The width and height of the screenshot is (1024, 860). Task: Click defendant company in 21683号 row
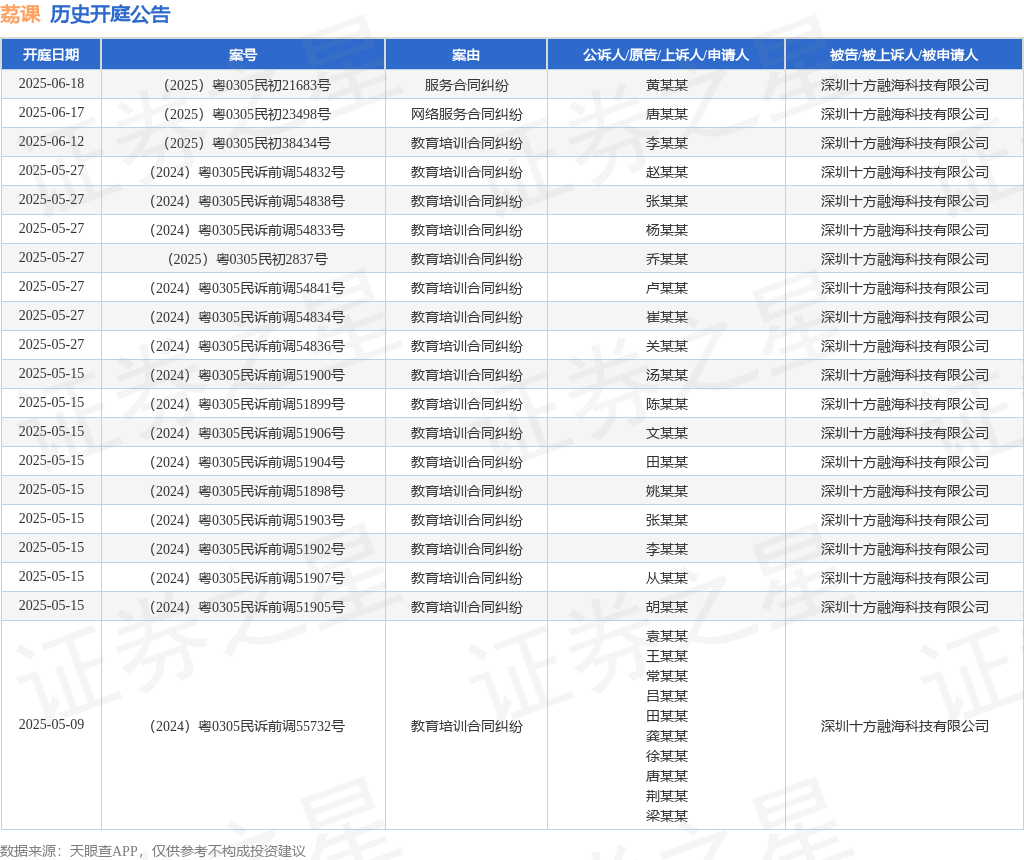[x=904, y=85]
